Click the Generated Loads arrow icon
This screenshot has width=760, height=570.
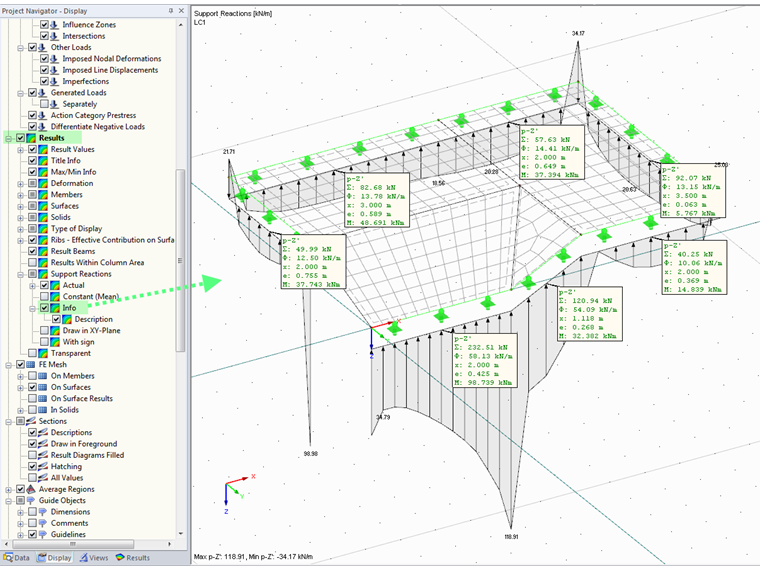tap(43, 93)
